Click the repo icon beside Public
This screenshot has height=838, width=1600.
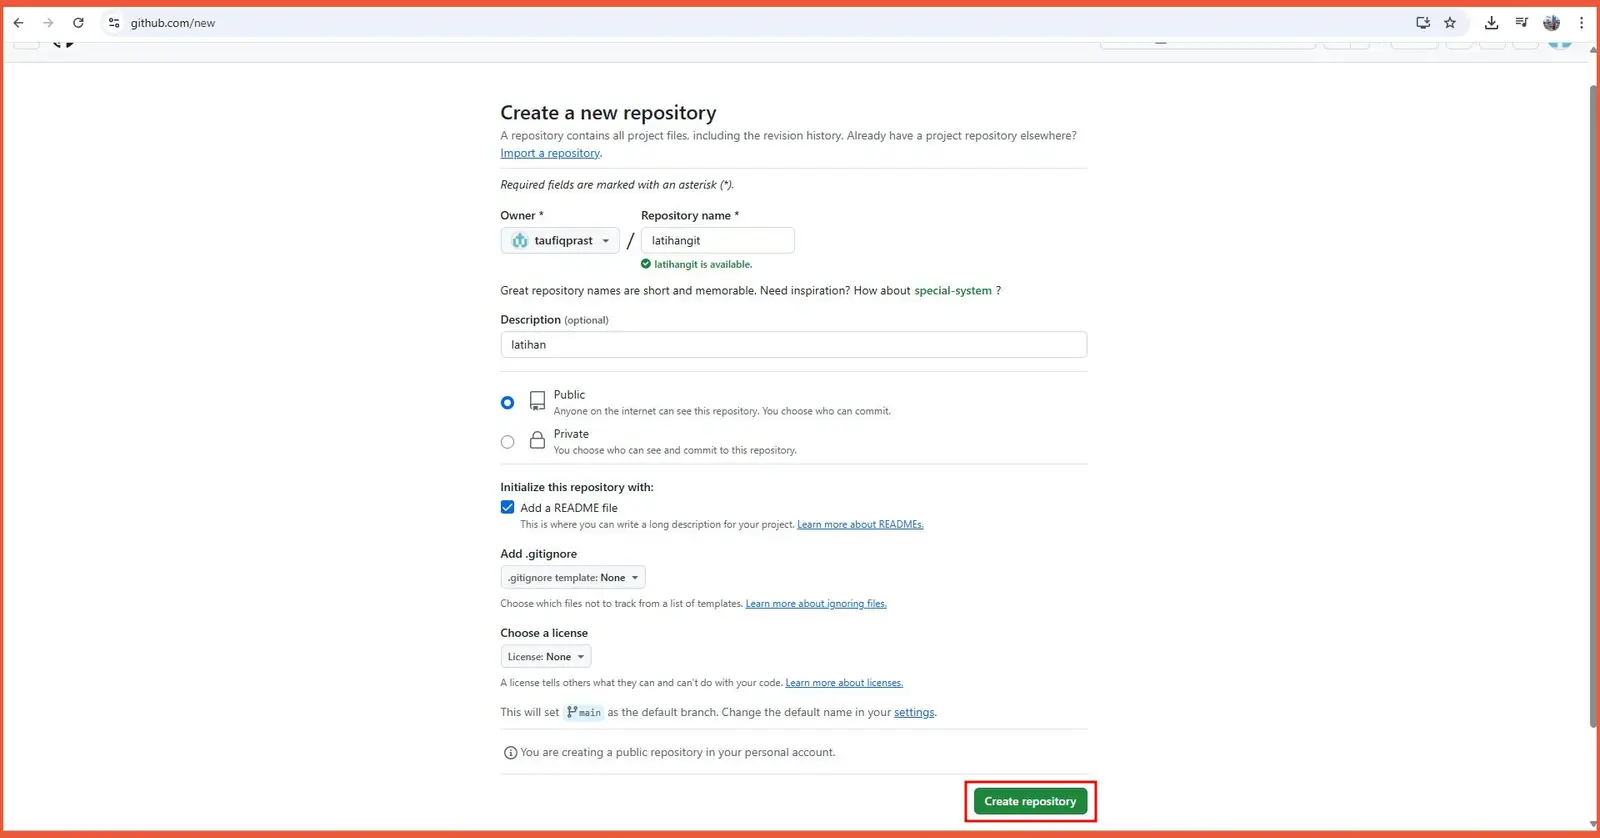[x=537, y=401]
